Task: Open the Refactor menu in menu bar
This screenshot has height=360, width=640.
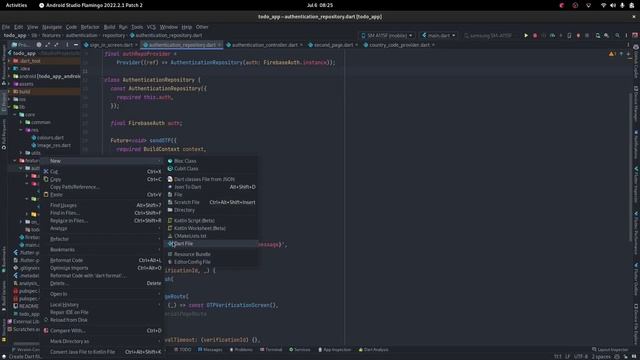Action: coord(90,27)
